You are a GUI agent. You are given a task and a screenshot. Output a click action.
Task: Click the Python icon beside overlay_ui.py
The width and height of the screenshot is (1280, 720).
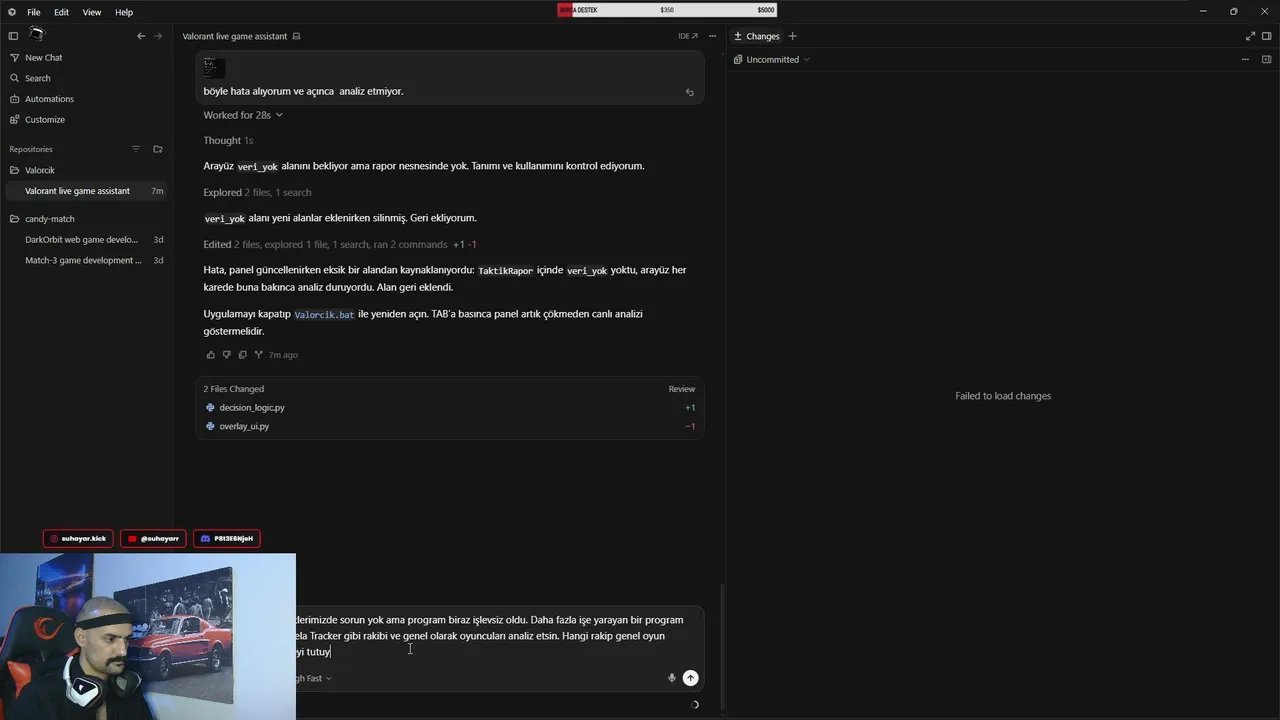point(210,427)
